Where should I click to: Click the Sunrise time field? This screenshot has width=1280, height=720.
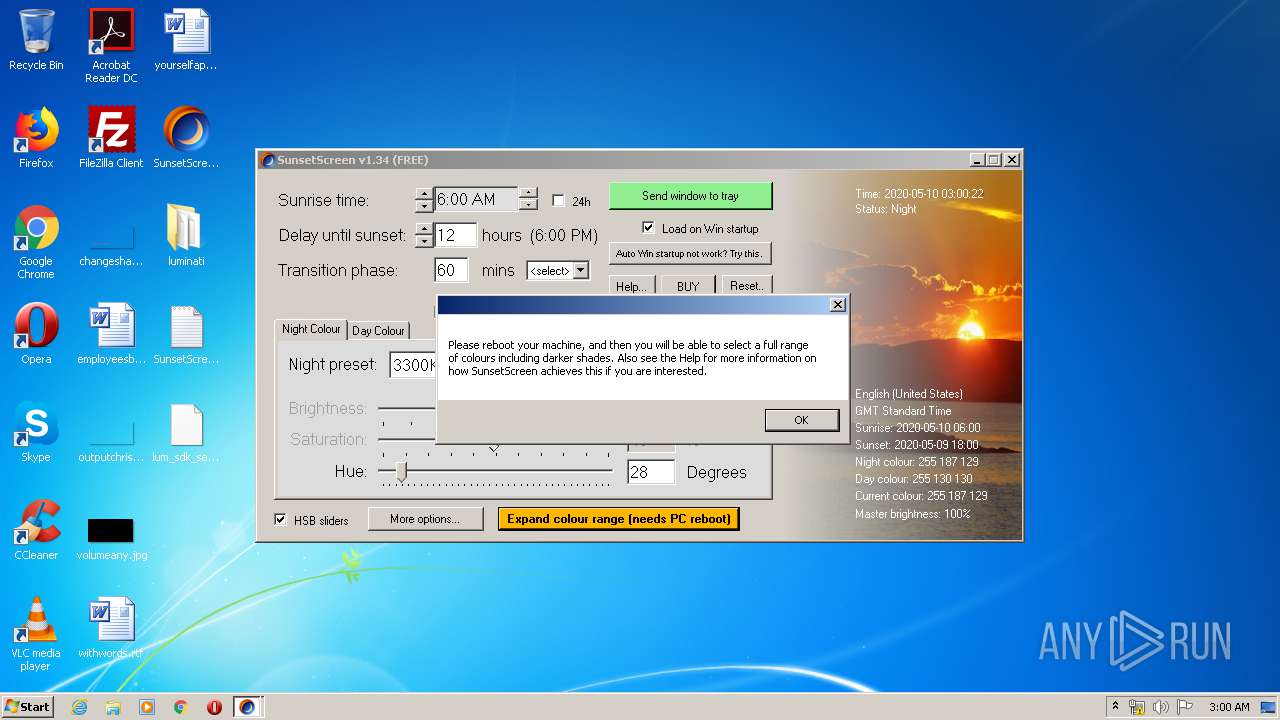pyautogui.click(x=476, y=200)
